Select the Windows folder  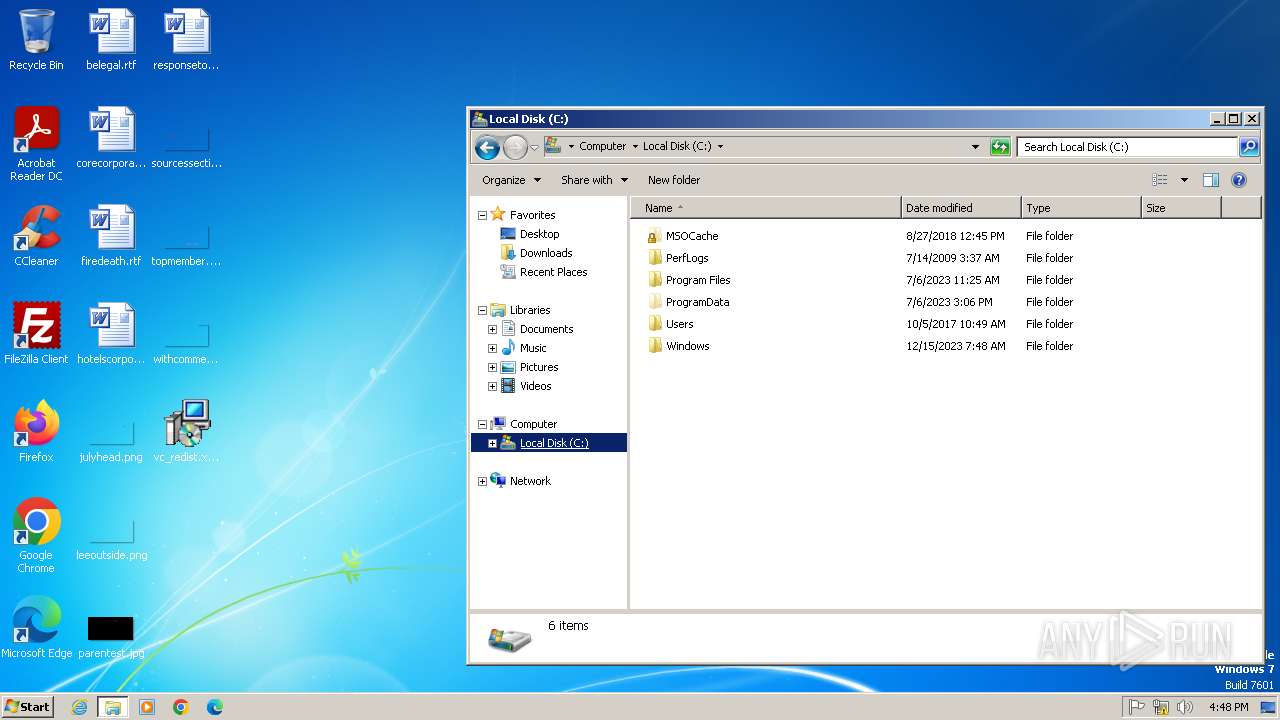pos(687,346)
